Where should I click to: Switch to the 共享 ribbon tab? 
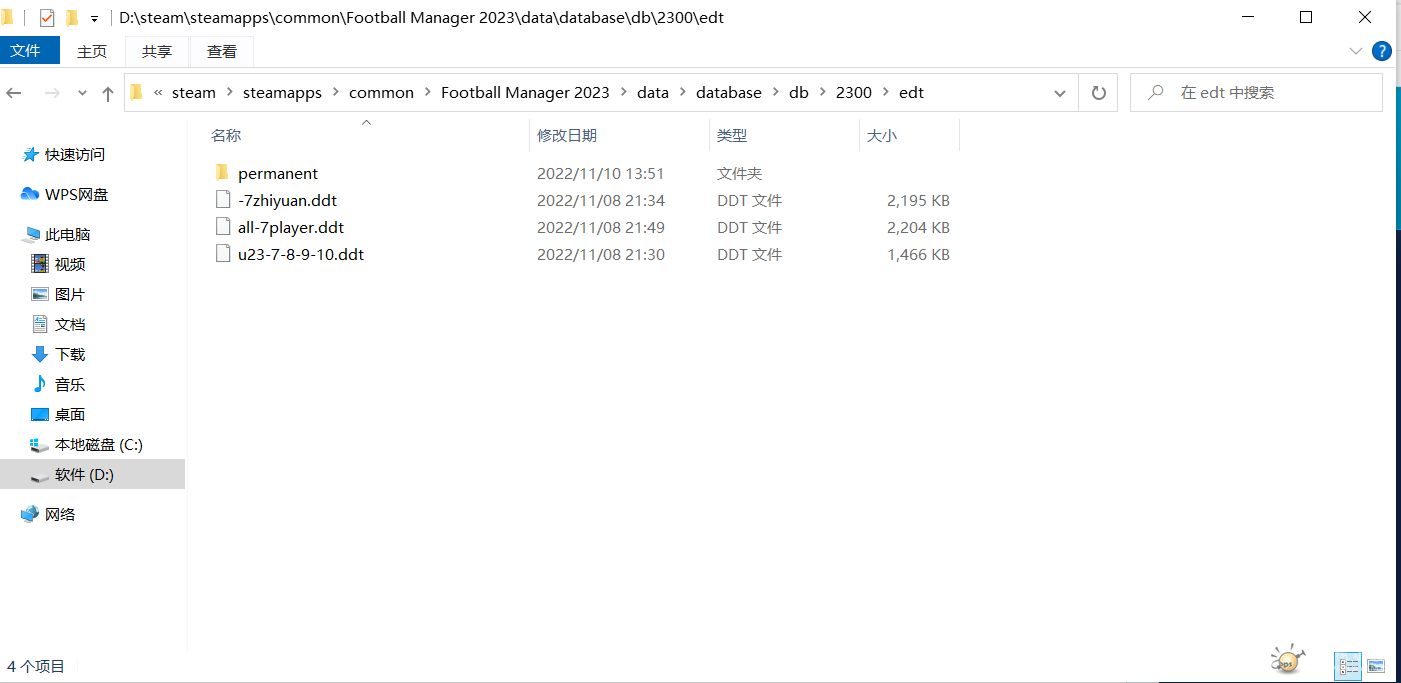(x=157, y=51)
